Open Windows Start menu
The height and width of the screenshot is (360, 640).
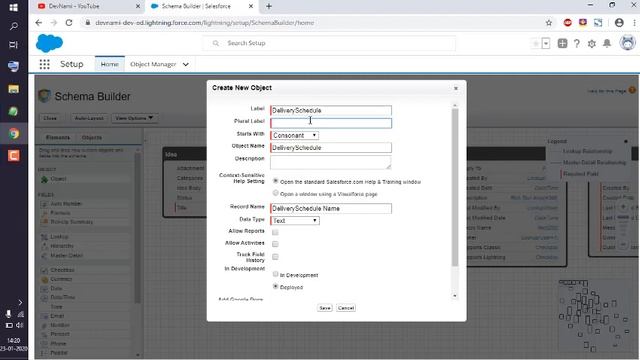click(x=13, y=7)
